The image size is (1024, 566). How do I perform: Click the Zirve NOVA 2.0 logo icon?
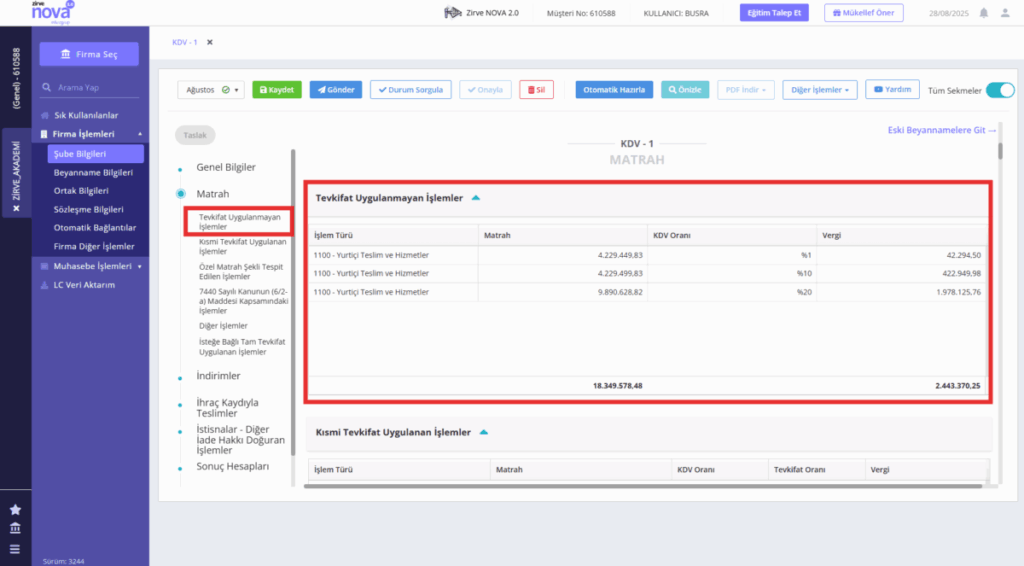click(x=453, y=12)
